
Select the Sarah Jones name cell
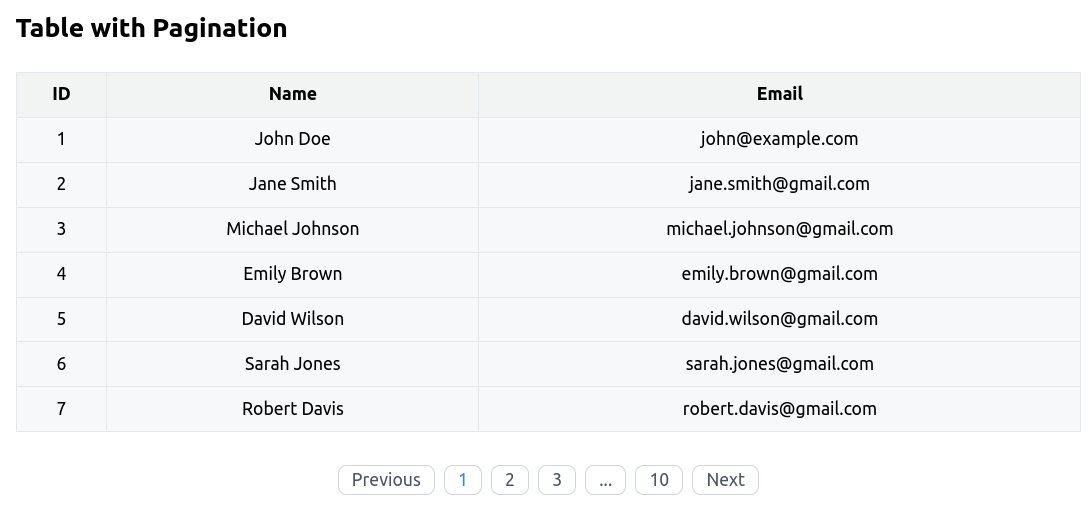click(292, 364)
